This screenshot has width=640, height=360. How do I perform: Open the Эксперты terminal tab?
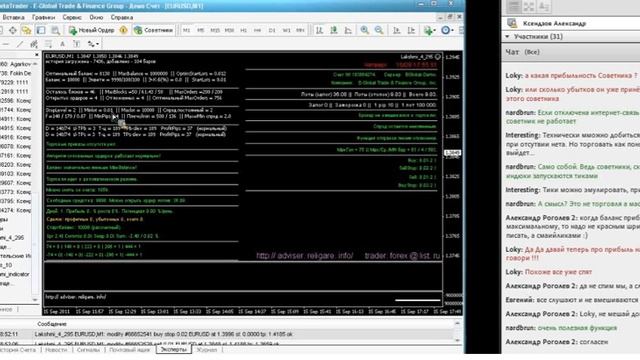point(173,350)
